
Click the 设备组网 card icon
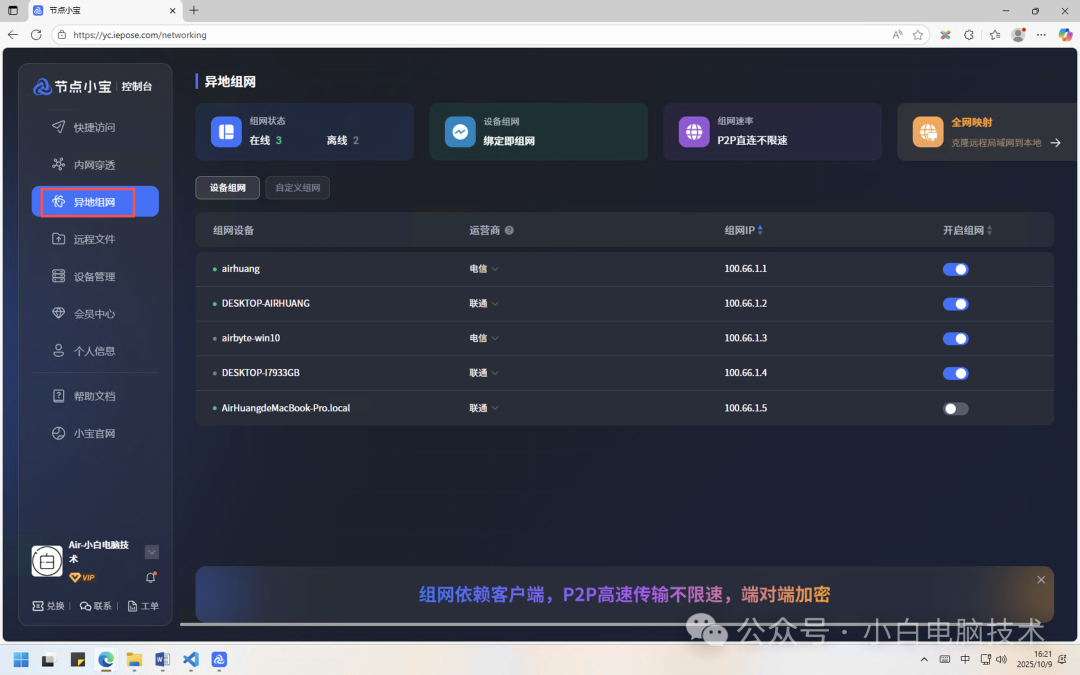(460, 132)
